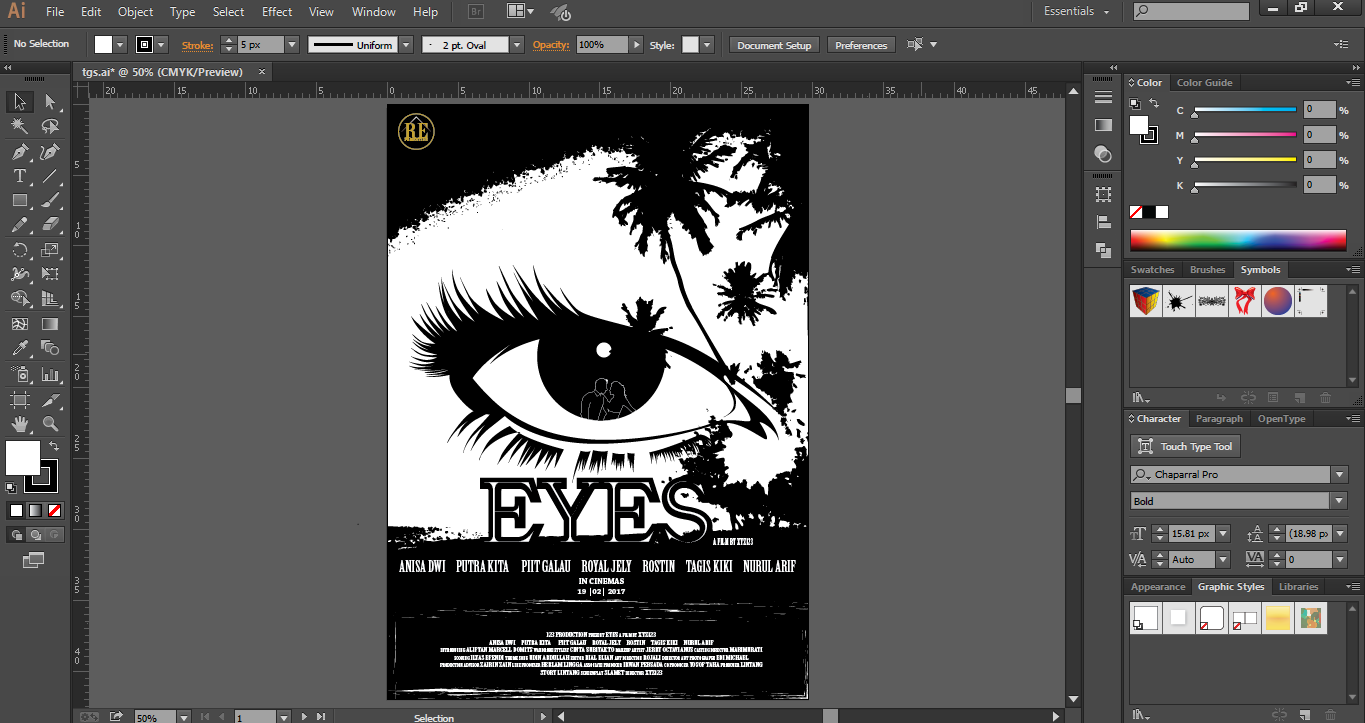Open the stroke weight dropdown
Screen dimensions: 1365x723
[x=292, y=45]
